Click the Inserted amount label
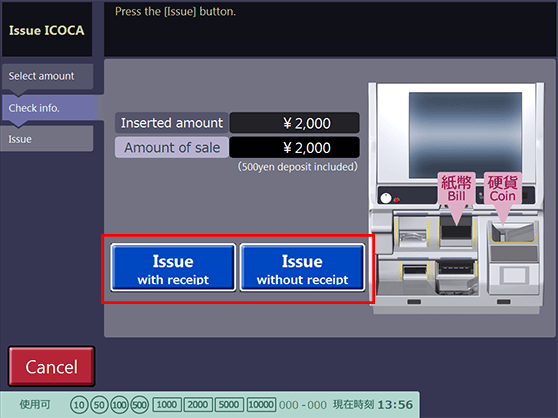This screenshot has width=558, height=418. (172, 123)
